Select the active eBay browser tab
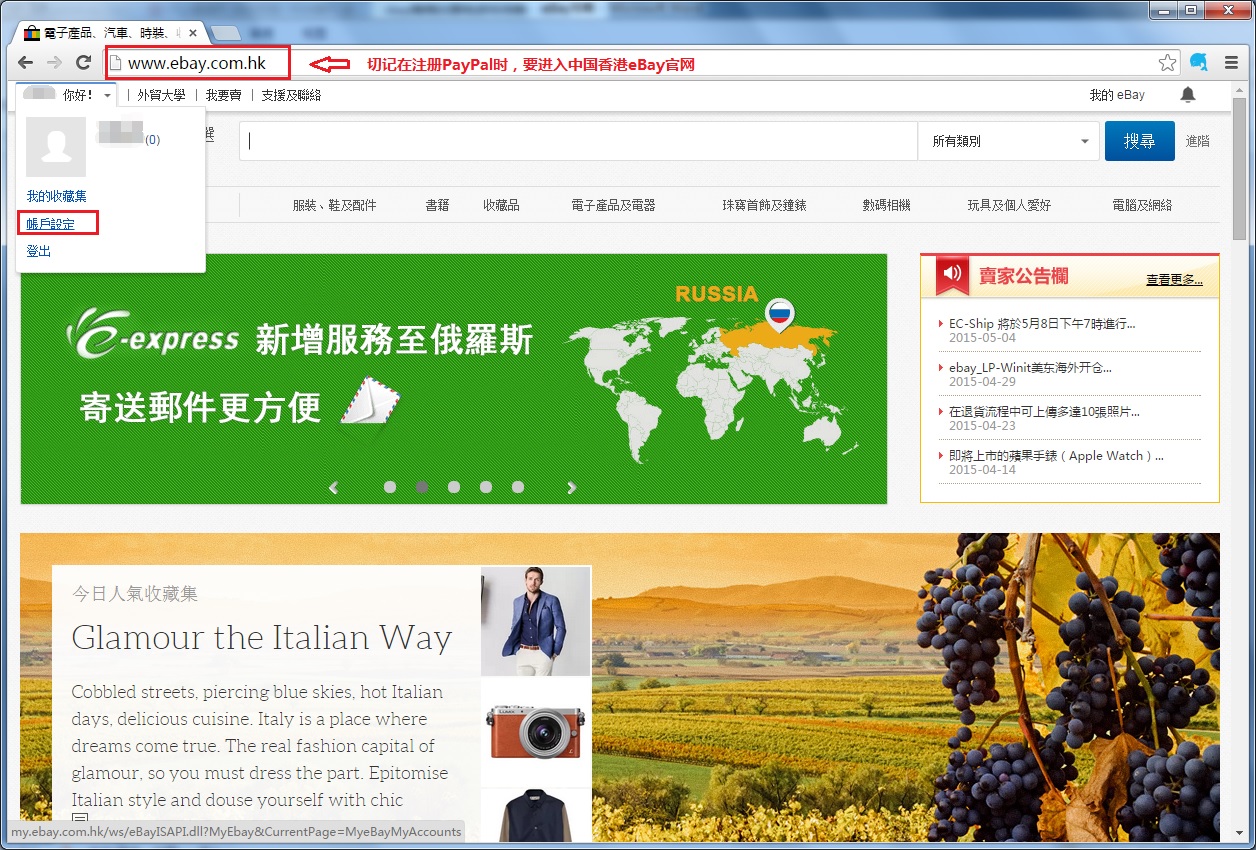 (x=108, y=33)
